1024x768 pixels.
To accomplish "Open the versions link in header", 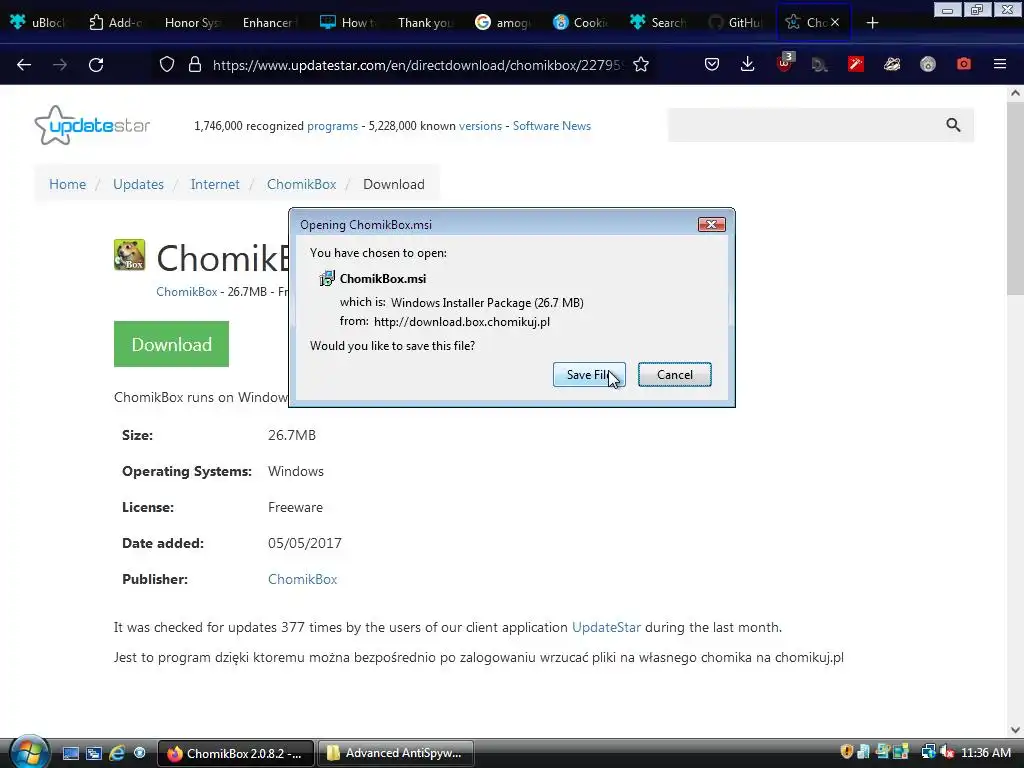I will (x=480, y=126).
